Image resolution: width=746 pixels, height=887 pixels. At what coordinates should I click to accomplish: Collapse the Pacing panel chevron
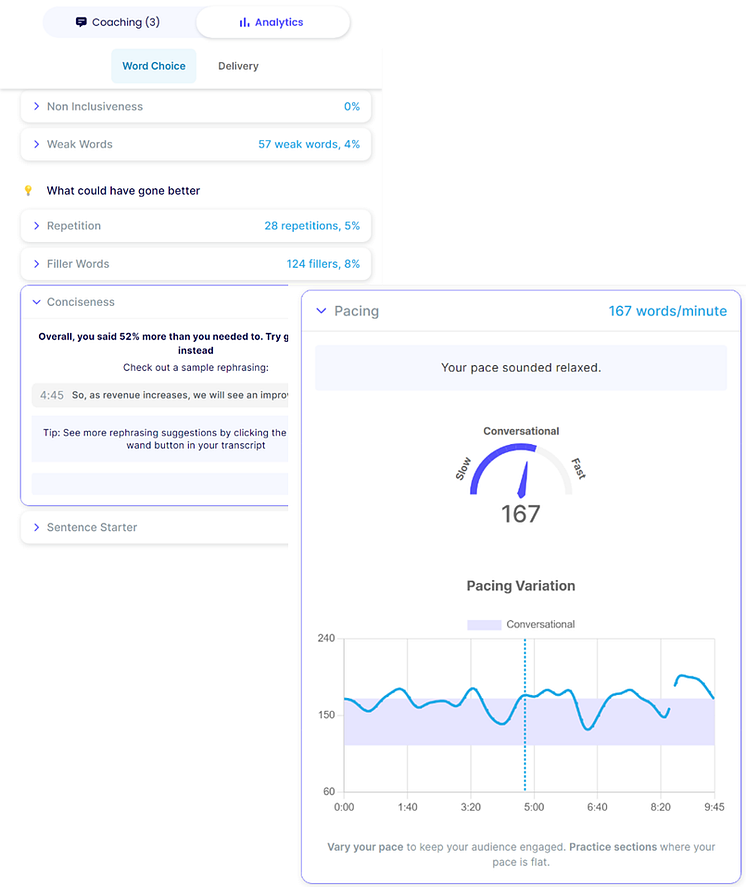[x=321, y=311]
